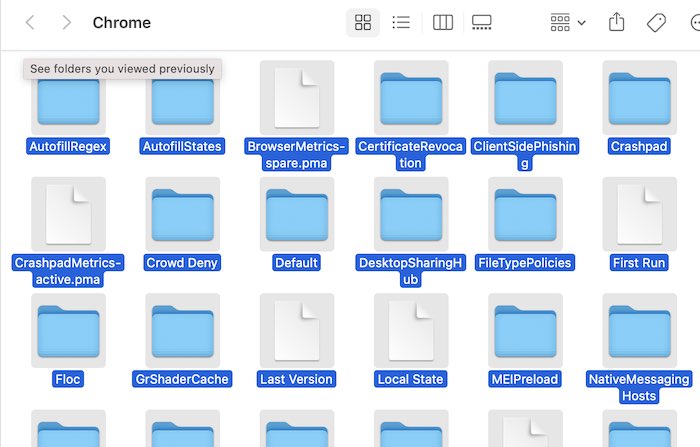Click the BrowserMetrics-spare.pma name label
Screen dimensions: 700x447
tap(296, 155)
